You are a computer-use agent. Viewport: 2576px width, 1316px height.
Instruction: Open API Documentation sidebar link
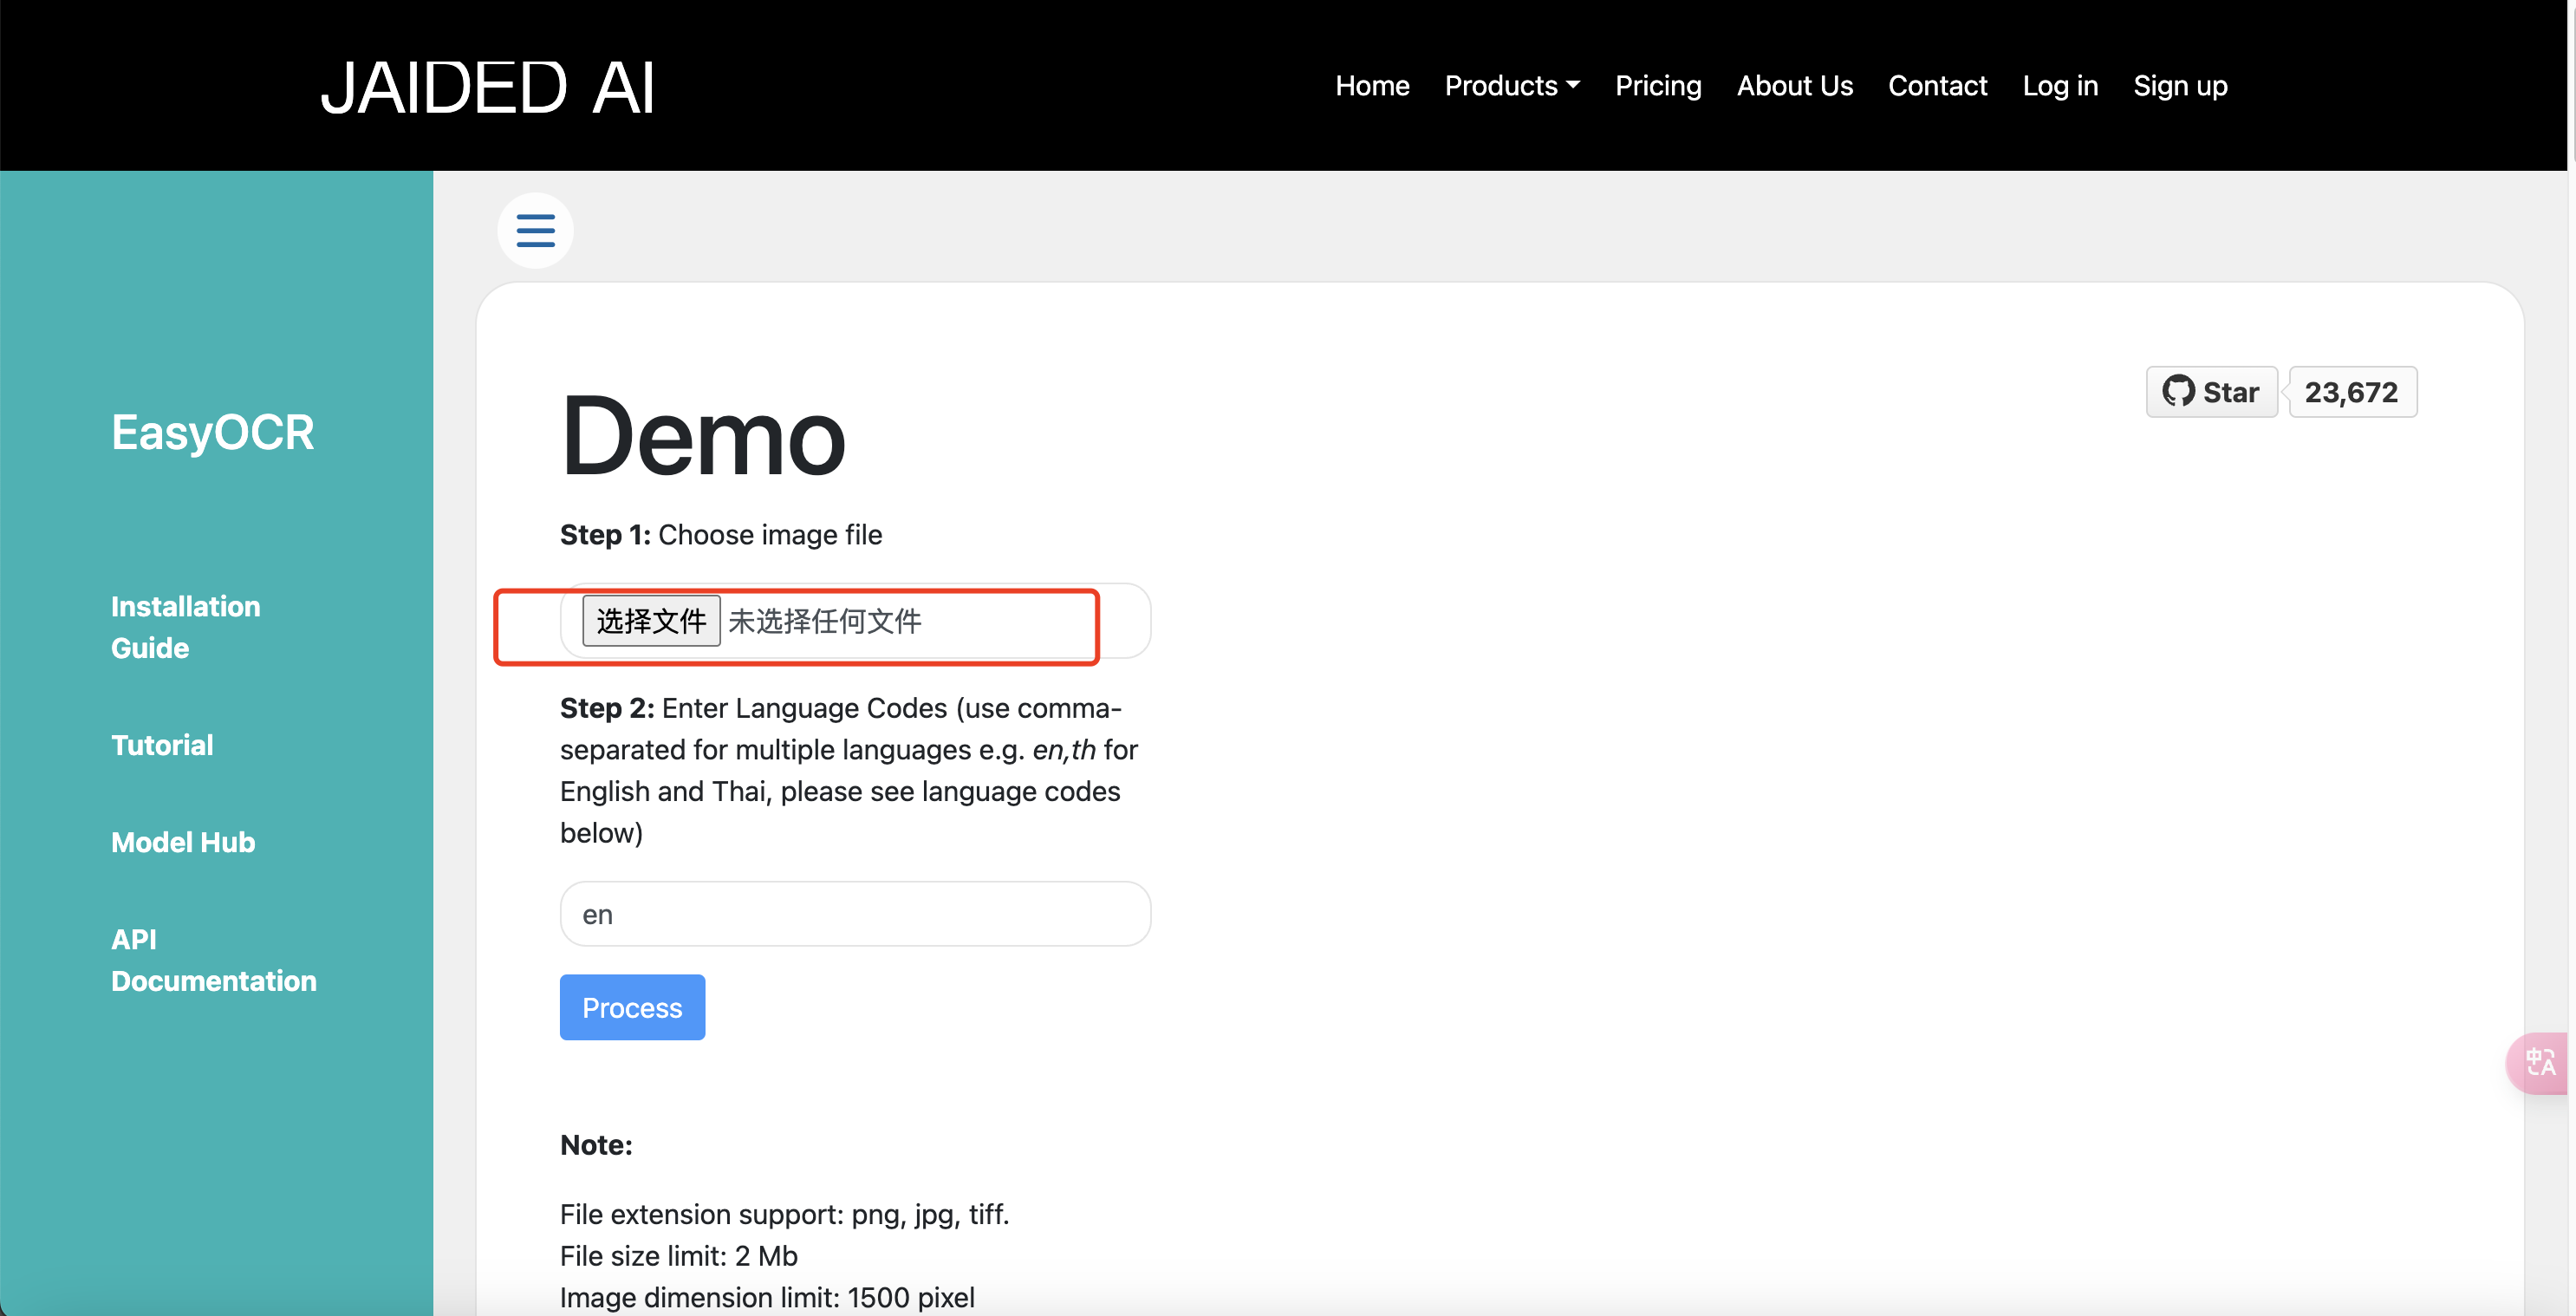click(213, 960)
